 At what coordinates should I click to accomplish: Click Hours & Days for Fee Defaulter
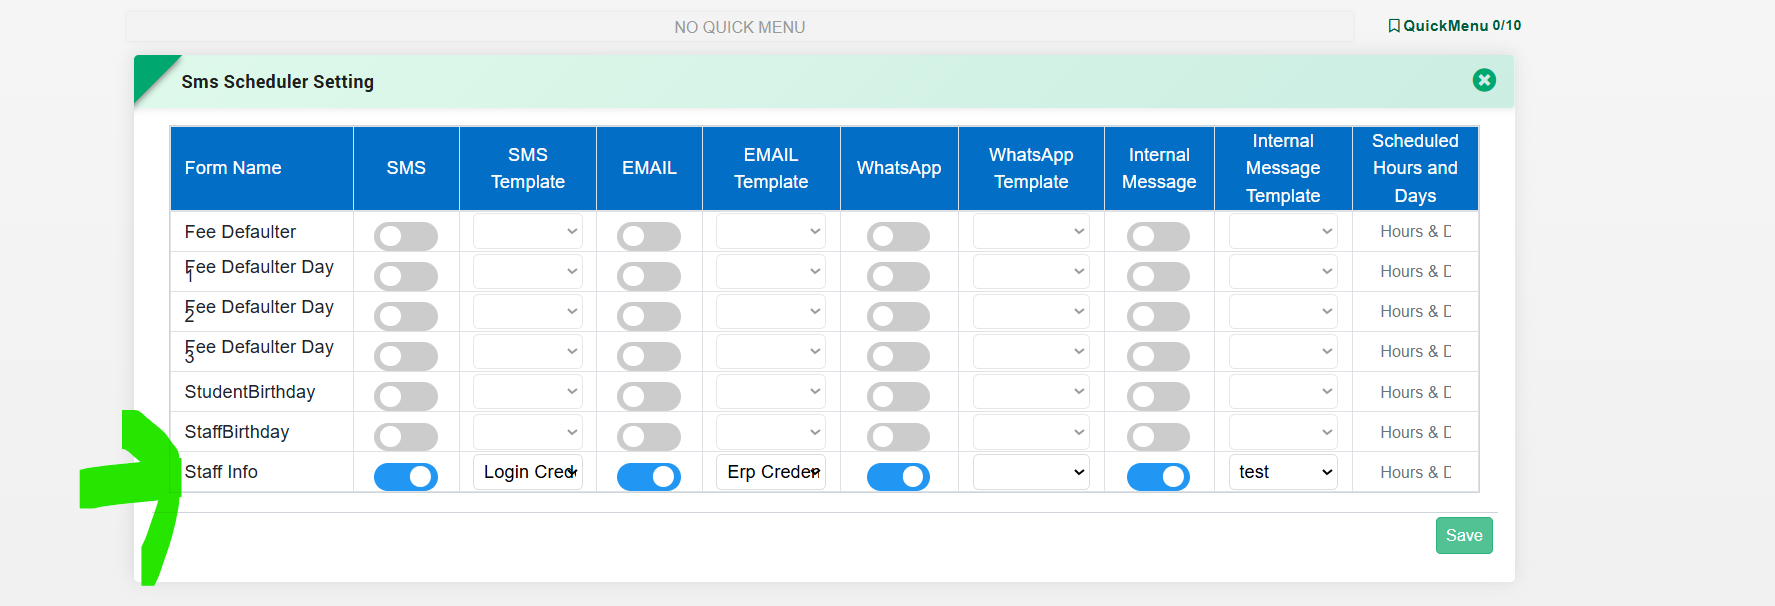coord(1415,231)
